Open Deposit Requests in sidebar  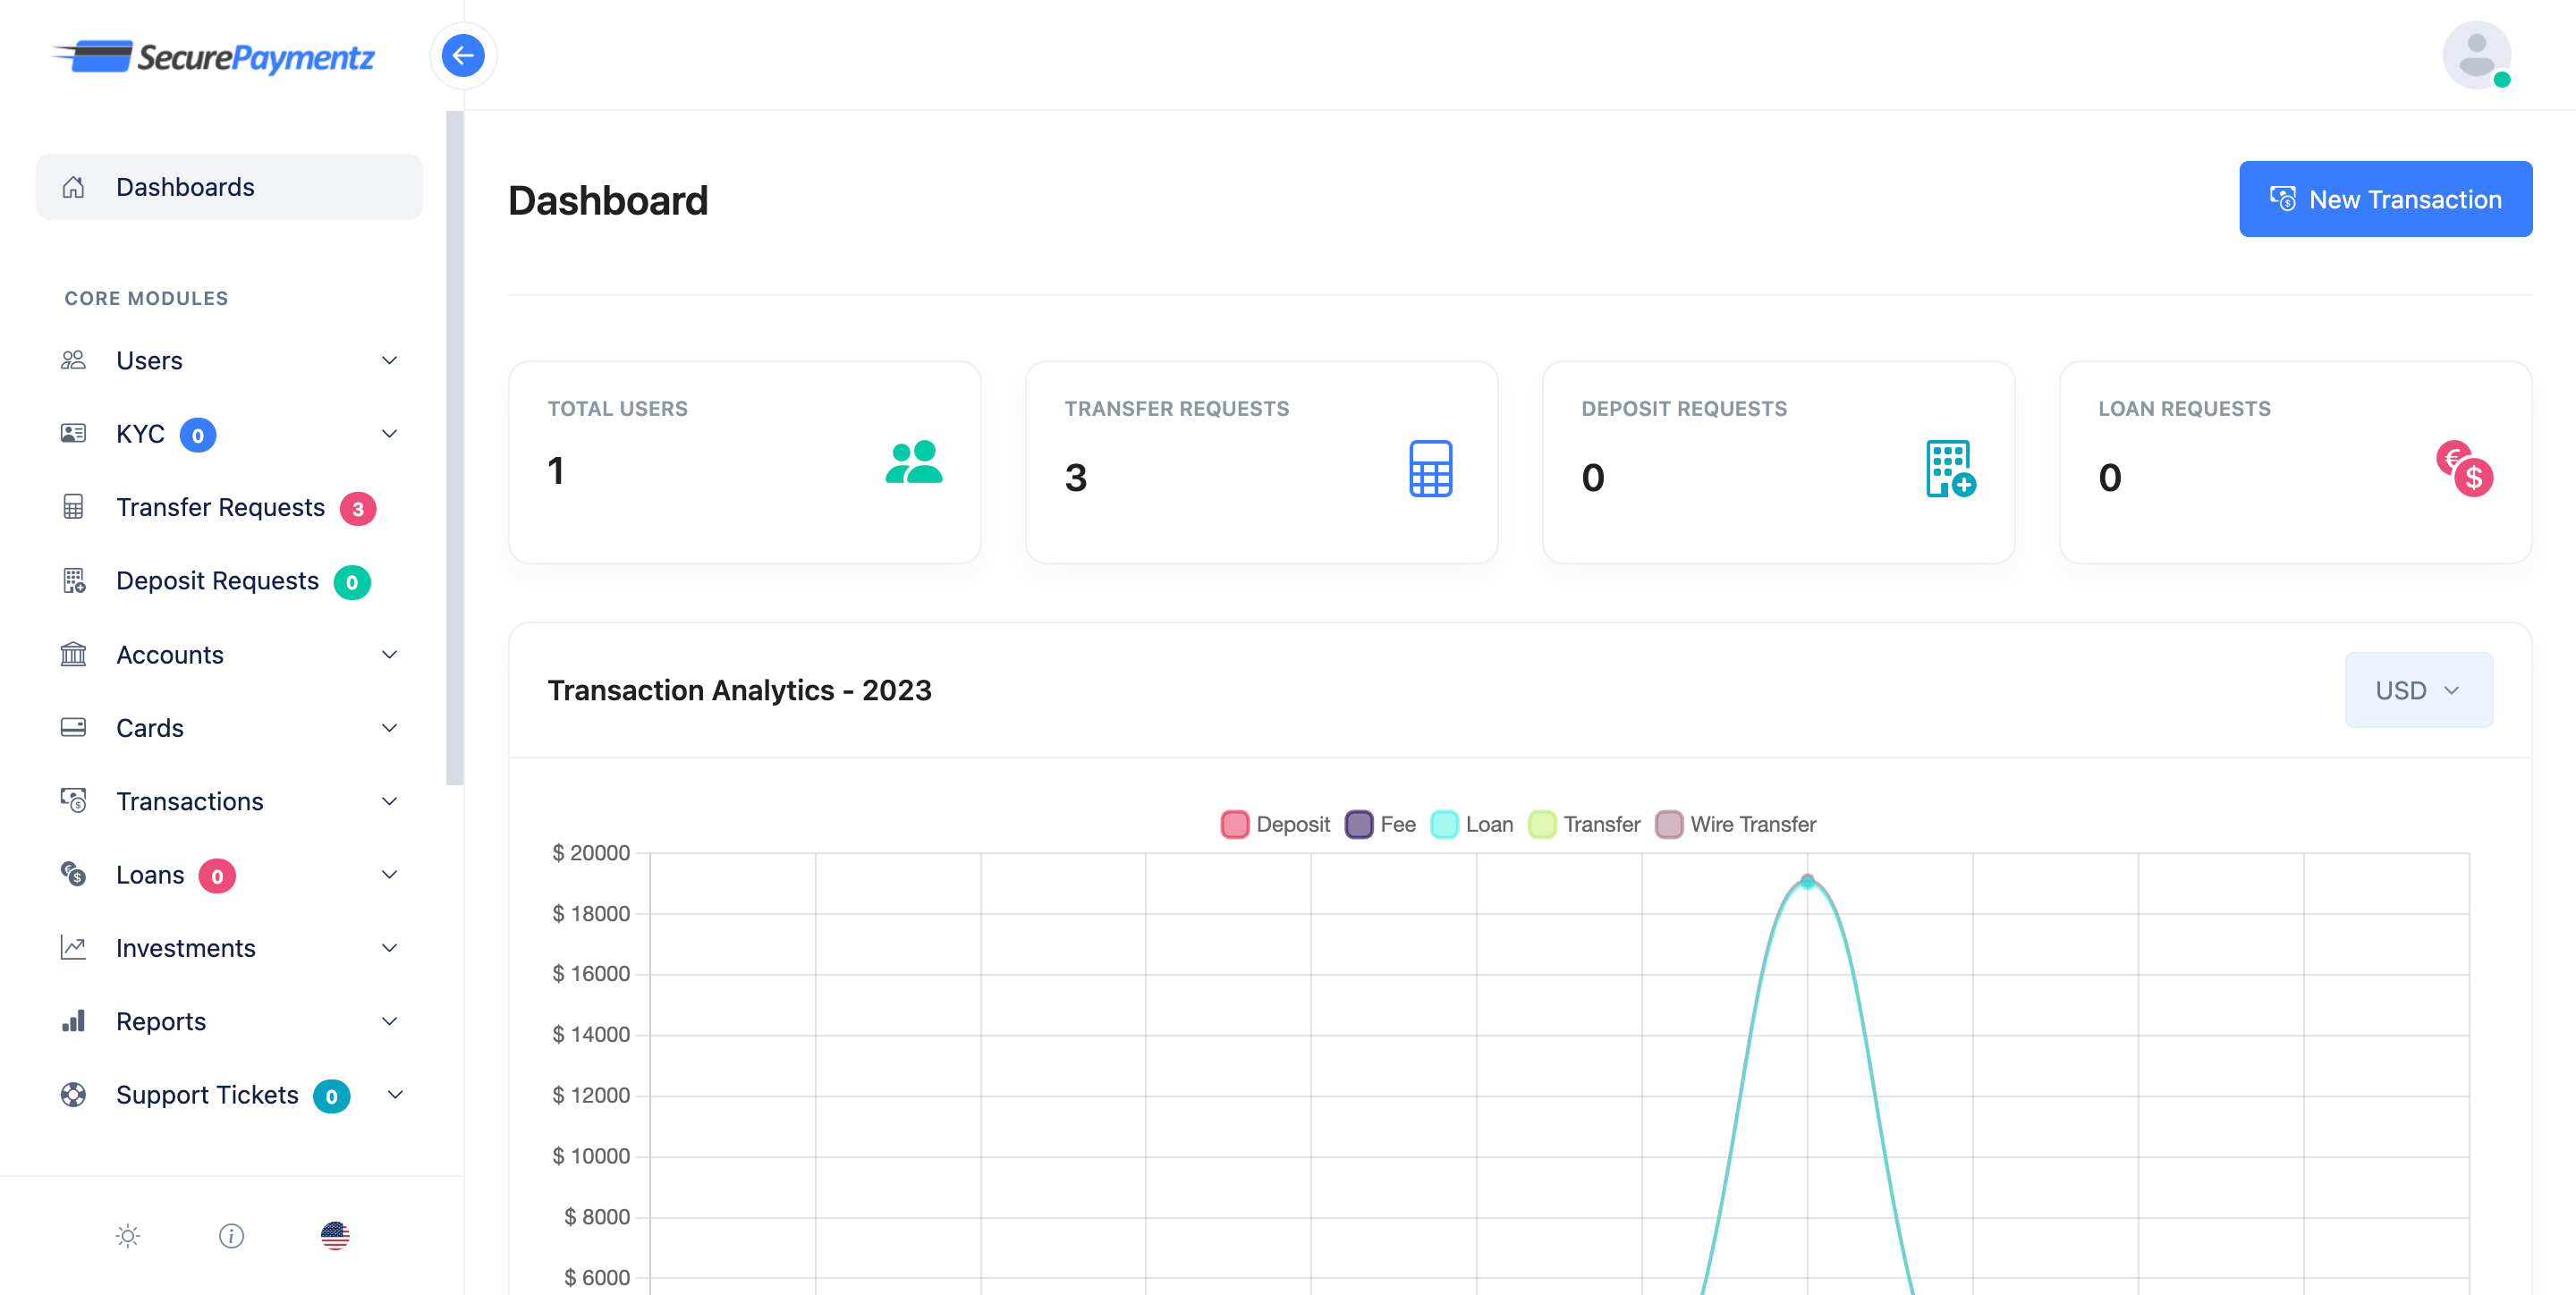click(x=229, y=581)
